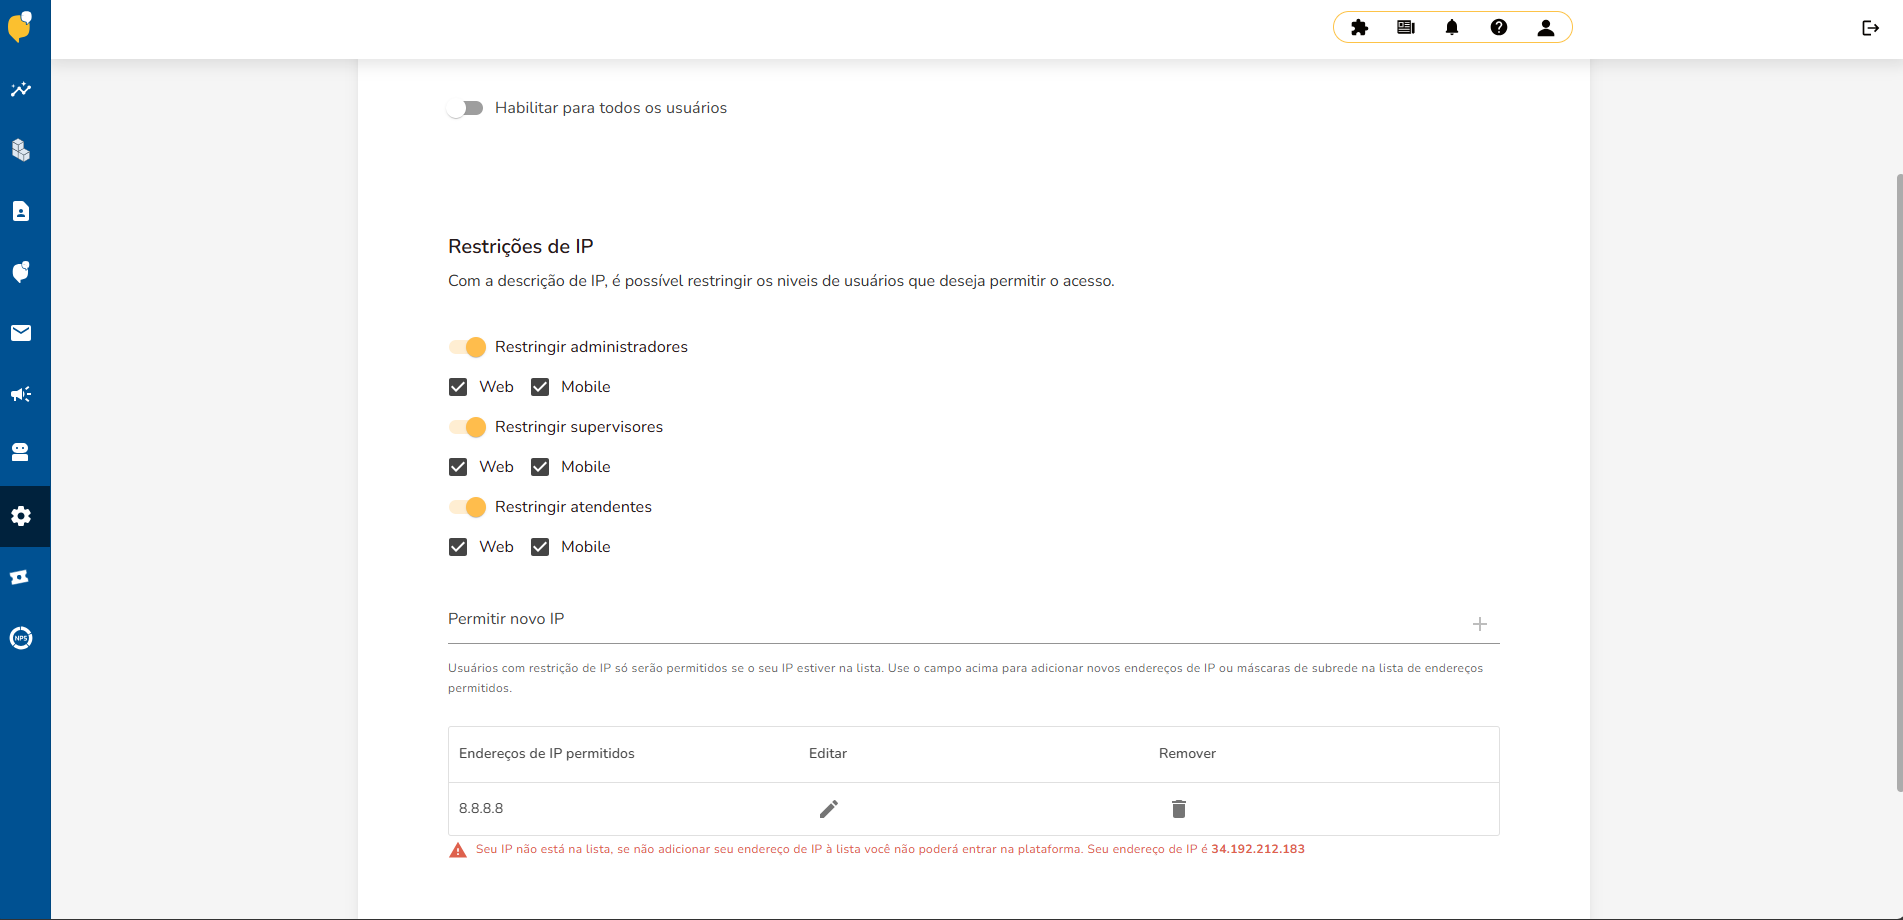This screenshot has height=920, width=1903.
Task: Click the page vertical scrollbar
Action: pos(1899,483)
